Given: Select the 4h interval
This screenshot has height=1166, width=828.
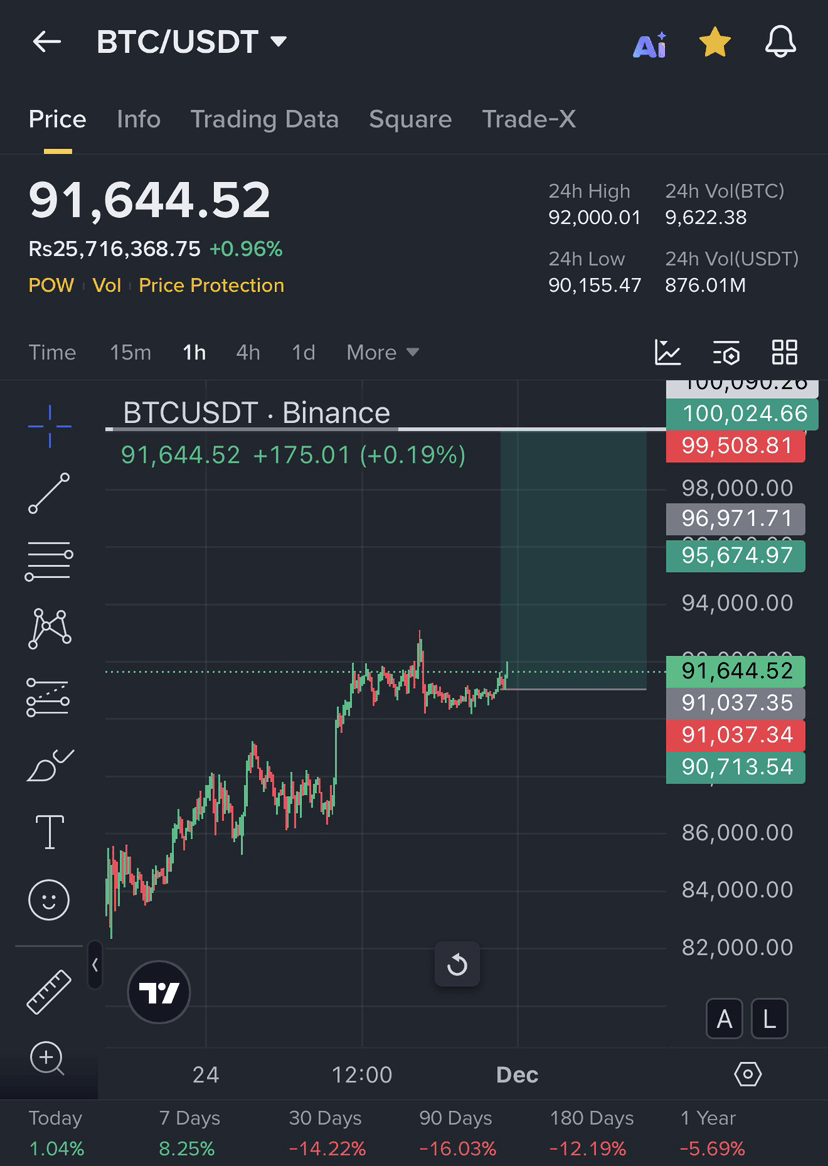Looking at the screenshot, I should coord(248,352).
